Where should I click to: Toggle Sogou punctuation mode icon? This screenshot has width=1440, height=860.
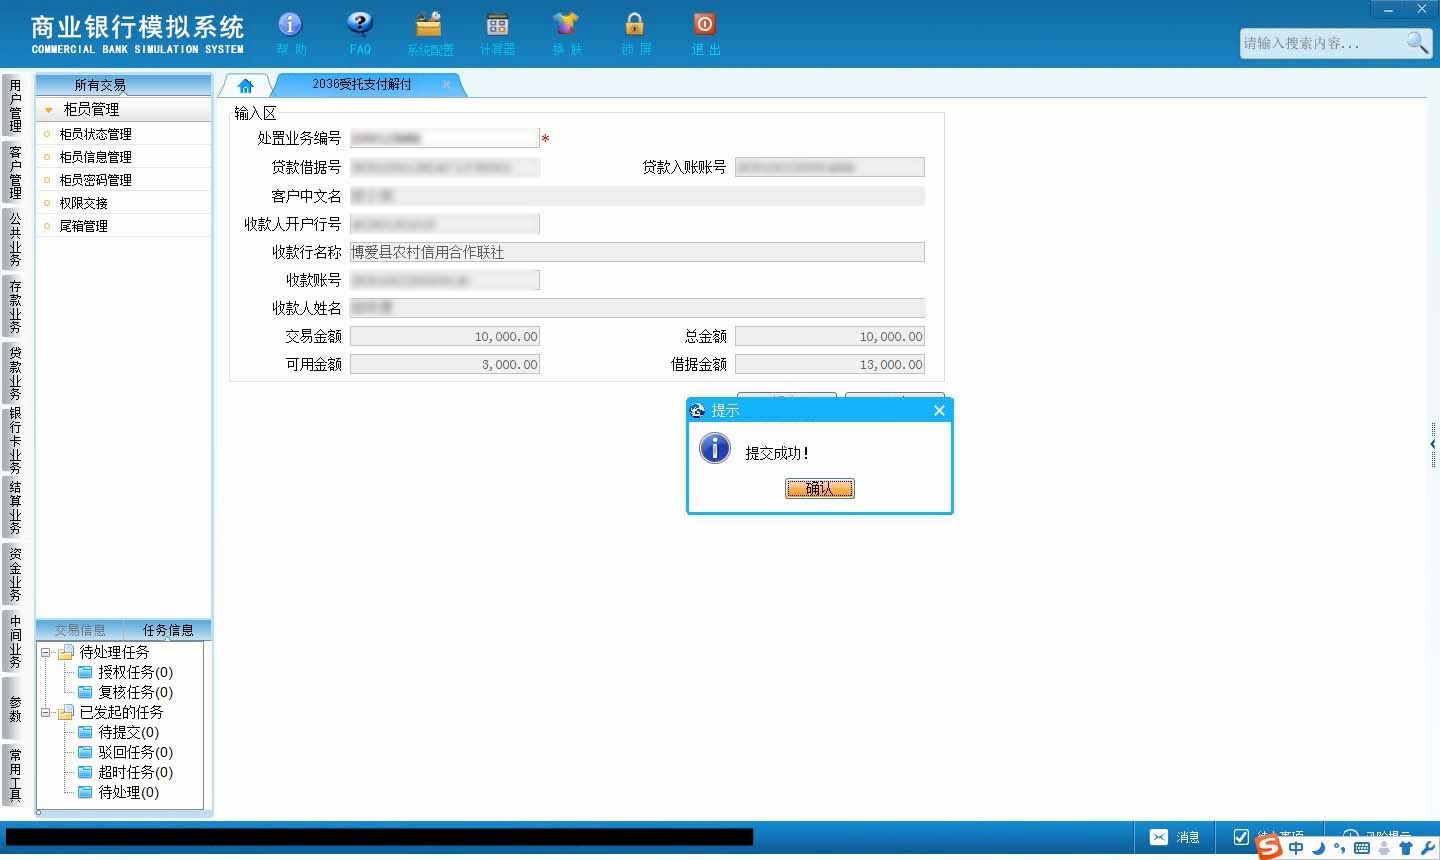[1340, 848]
